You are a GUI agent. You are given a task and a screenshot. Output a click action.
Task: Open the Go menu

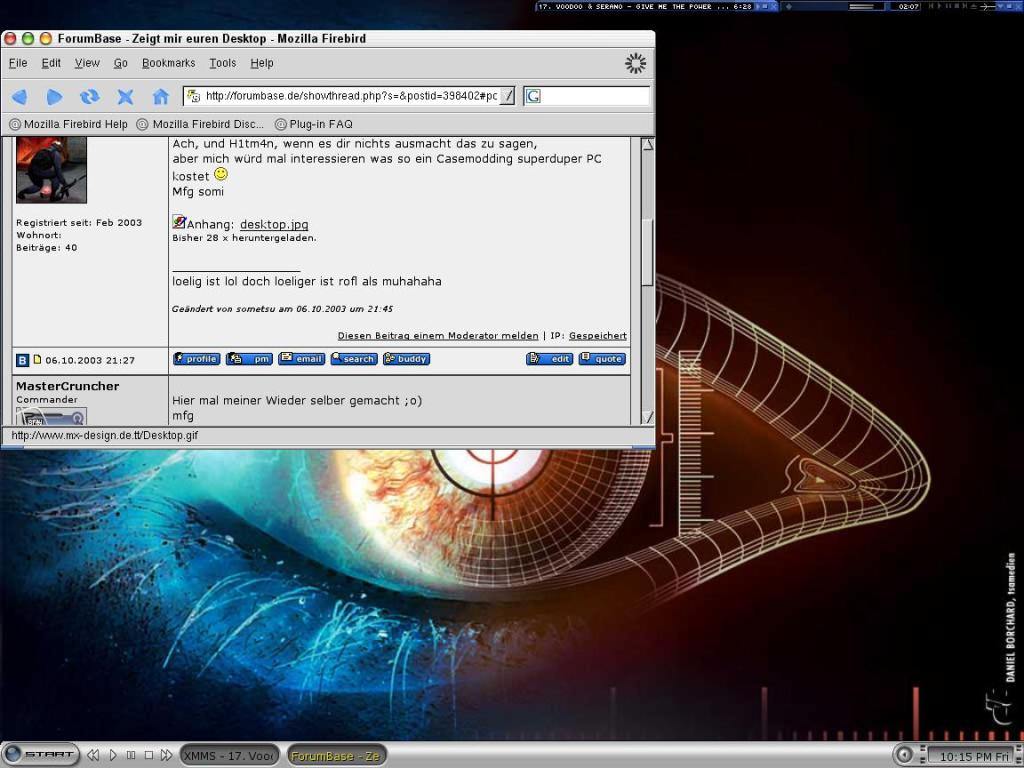tap(121, 63)
